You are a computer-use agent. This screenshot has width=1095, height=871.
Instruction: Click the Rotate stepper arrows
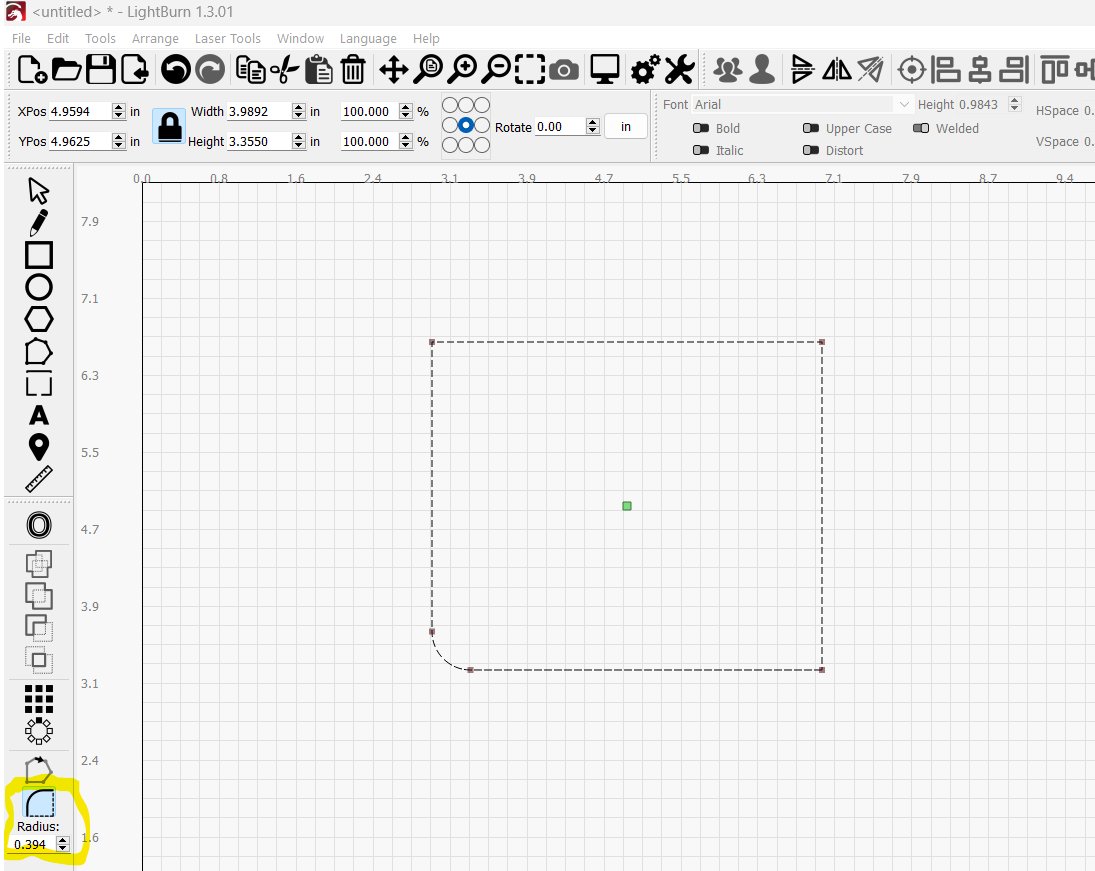point(593,126)
